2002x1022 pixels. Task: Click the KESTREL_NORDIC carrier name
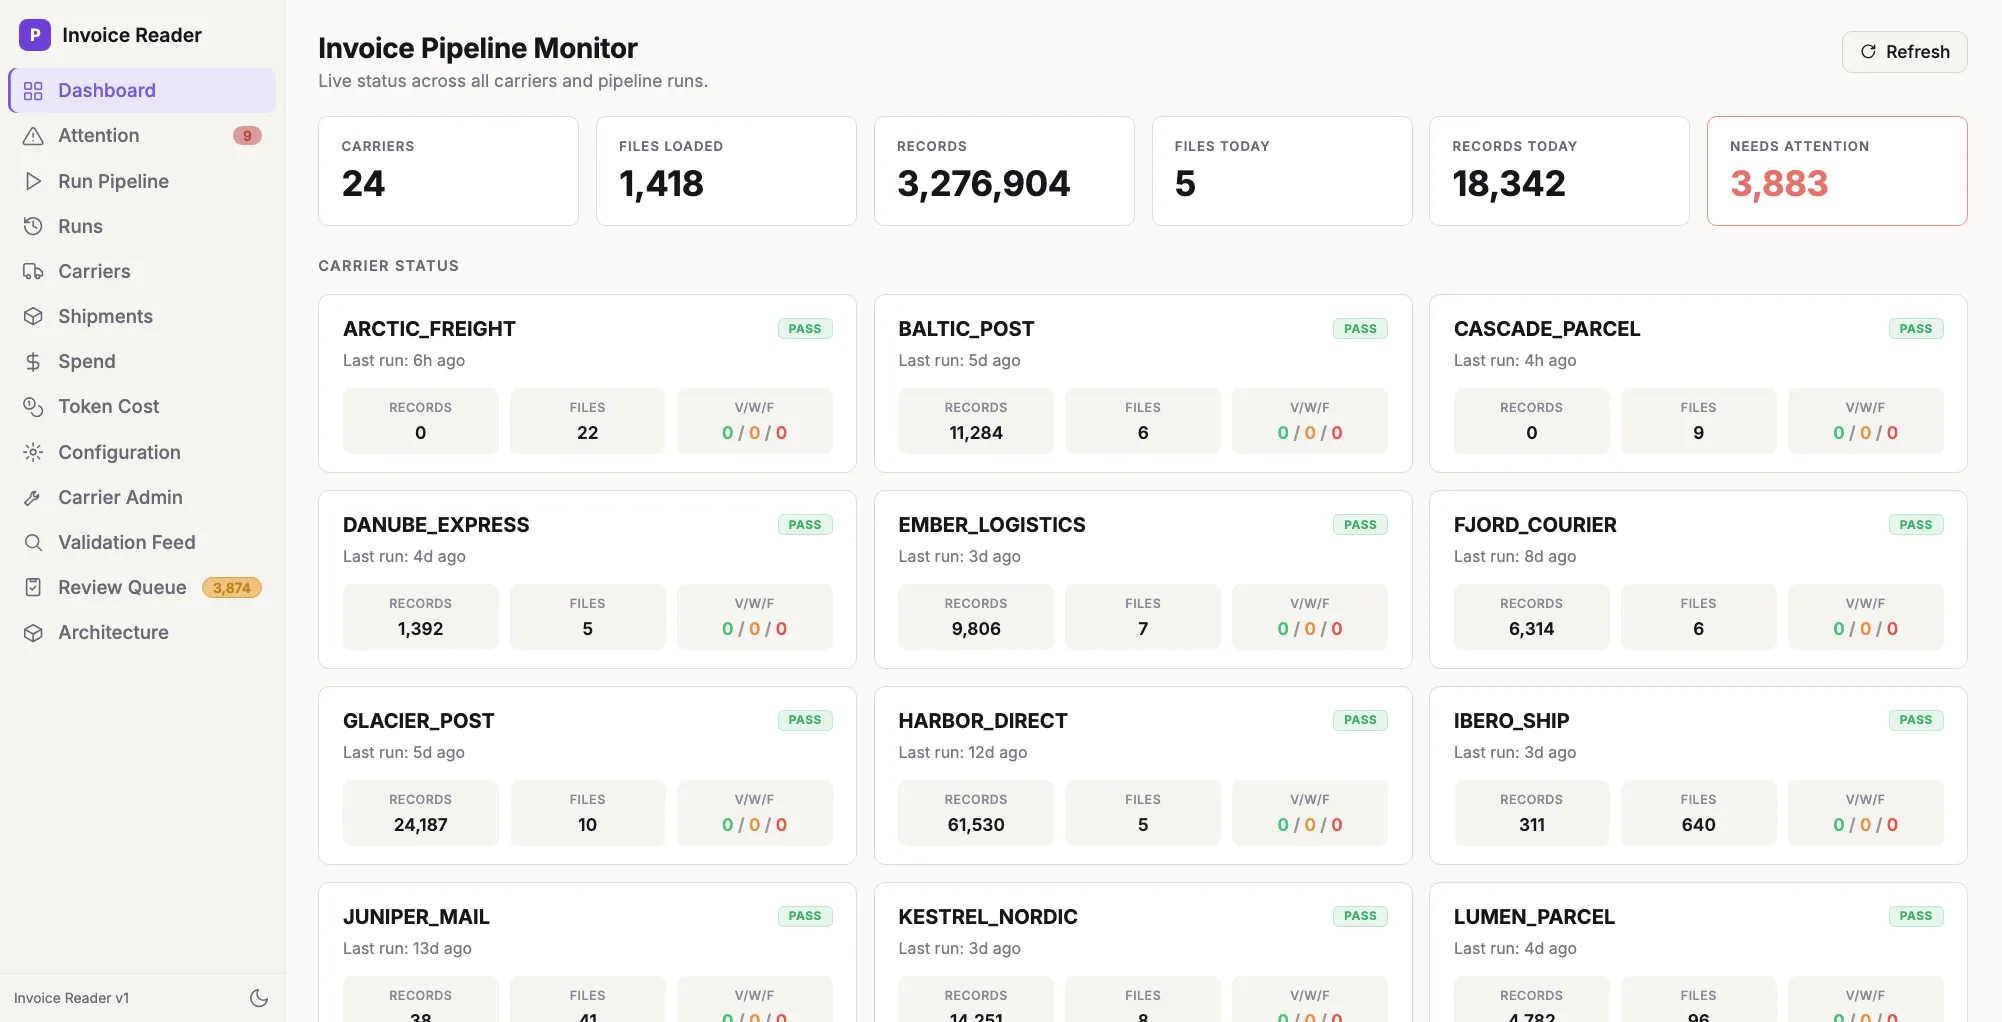tap(988, 917)
